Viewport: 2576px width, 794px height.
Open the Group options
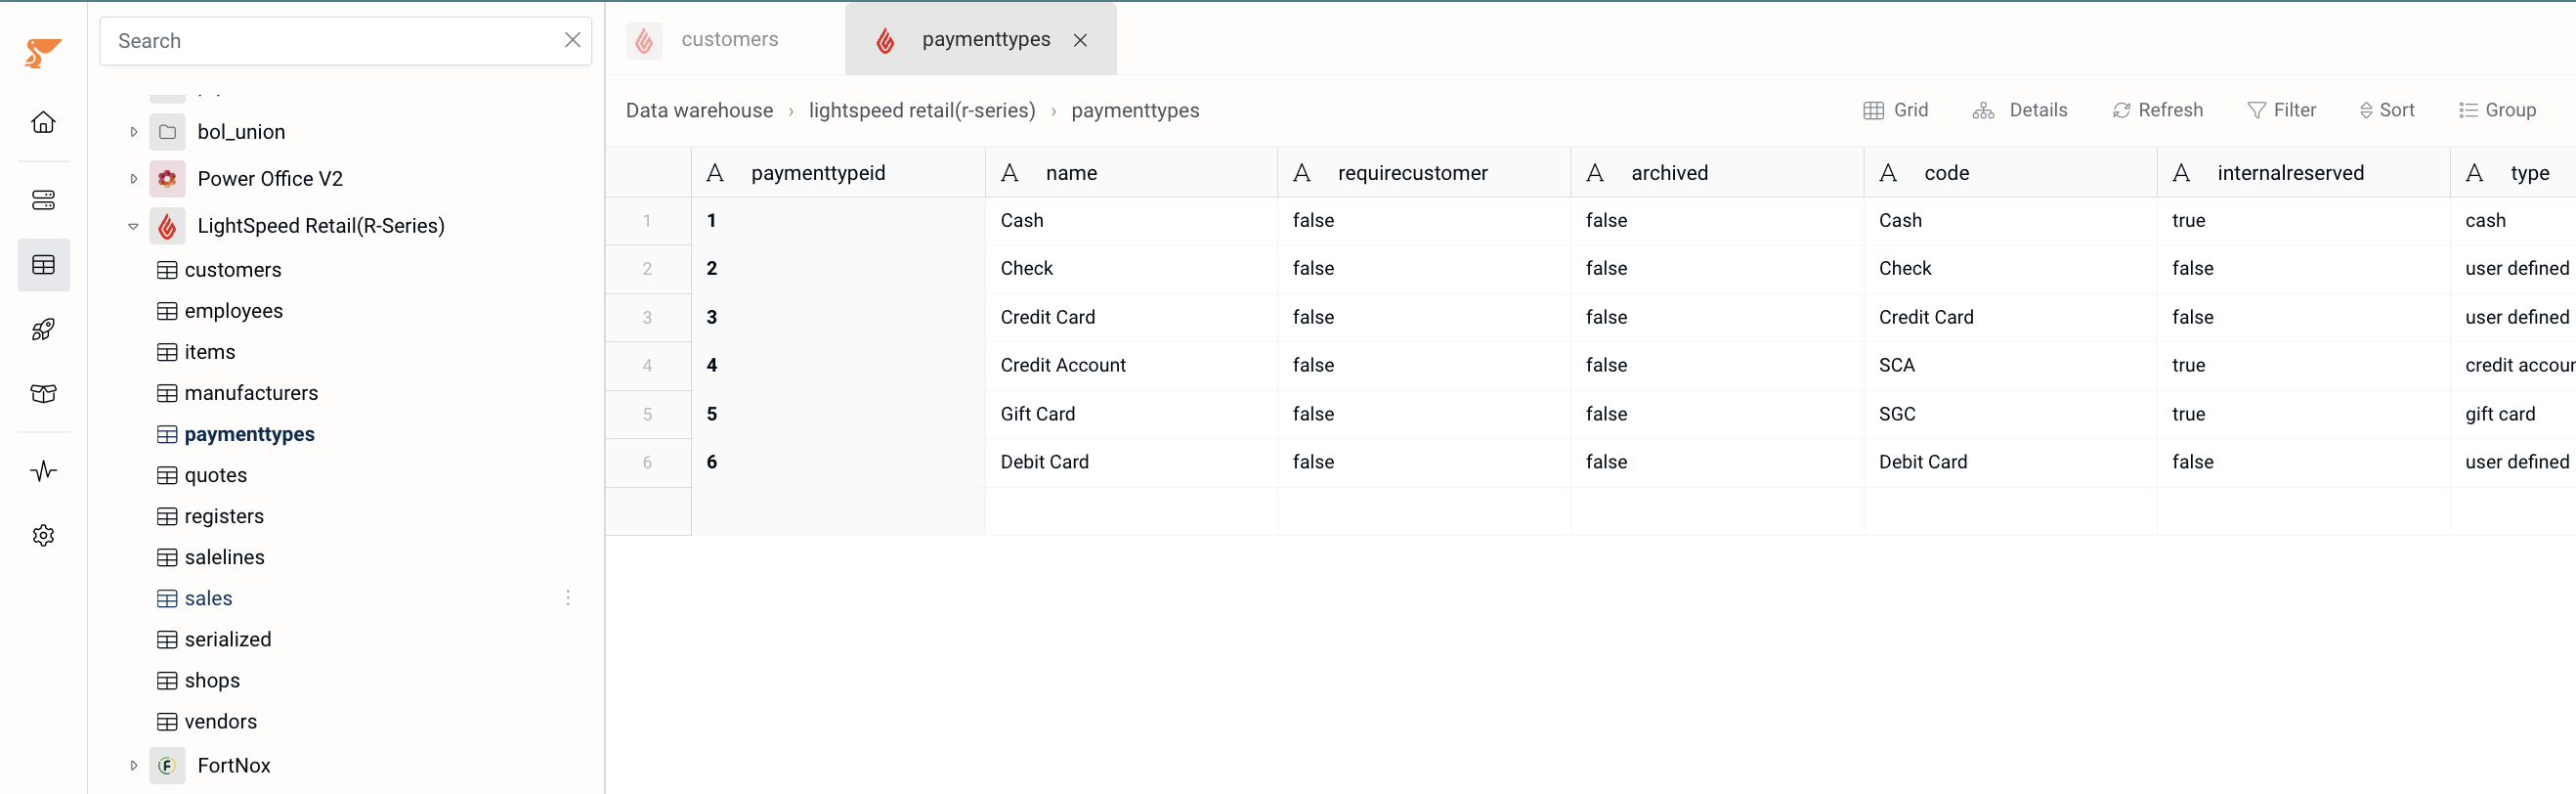[x=2497, y=110]
